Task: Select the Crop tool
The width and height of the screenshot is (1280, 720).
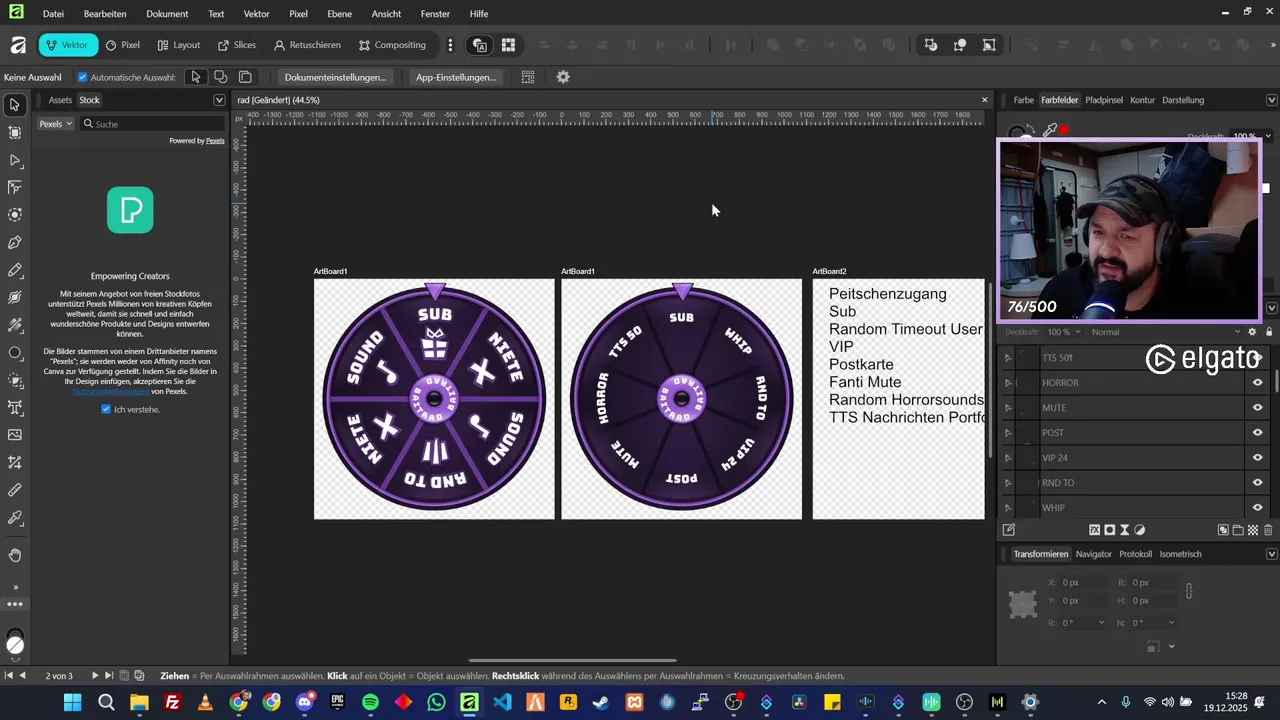Action: click(15, 462)
